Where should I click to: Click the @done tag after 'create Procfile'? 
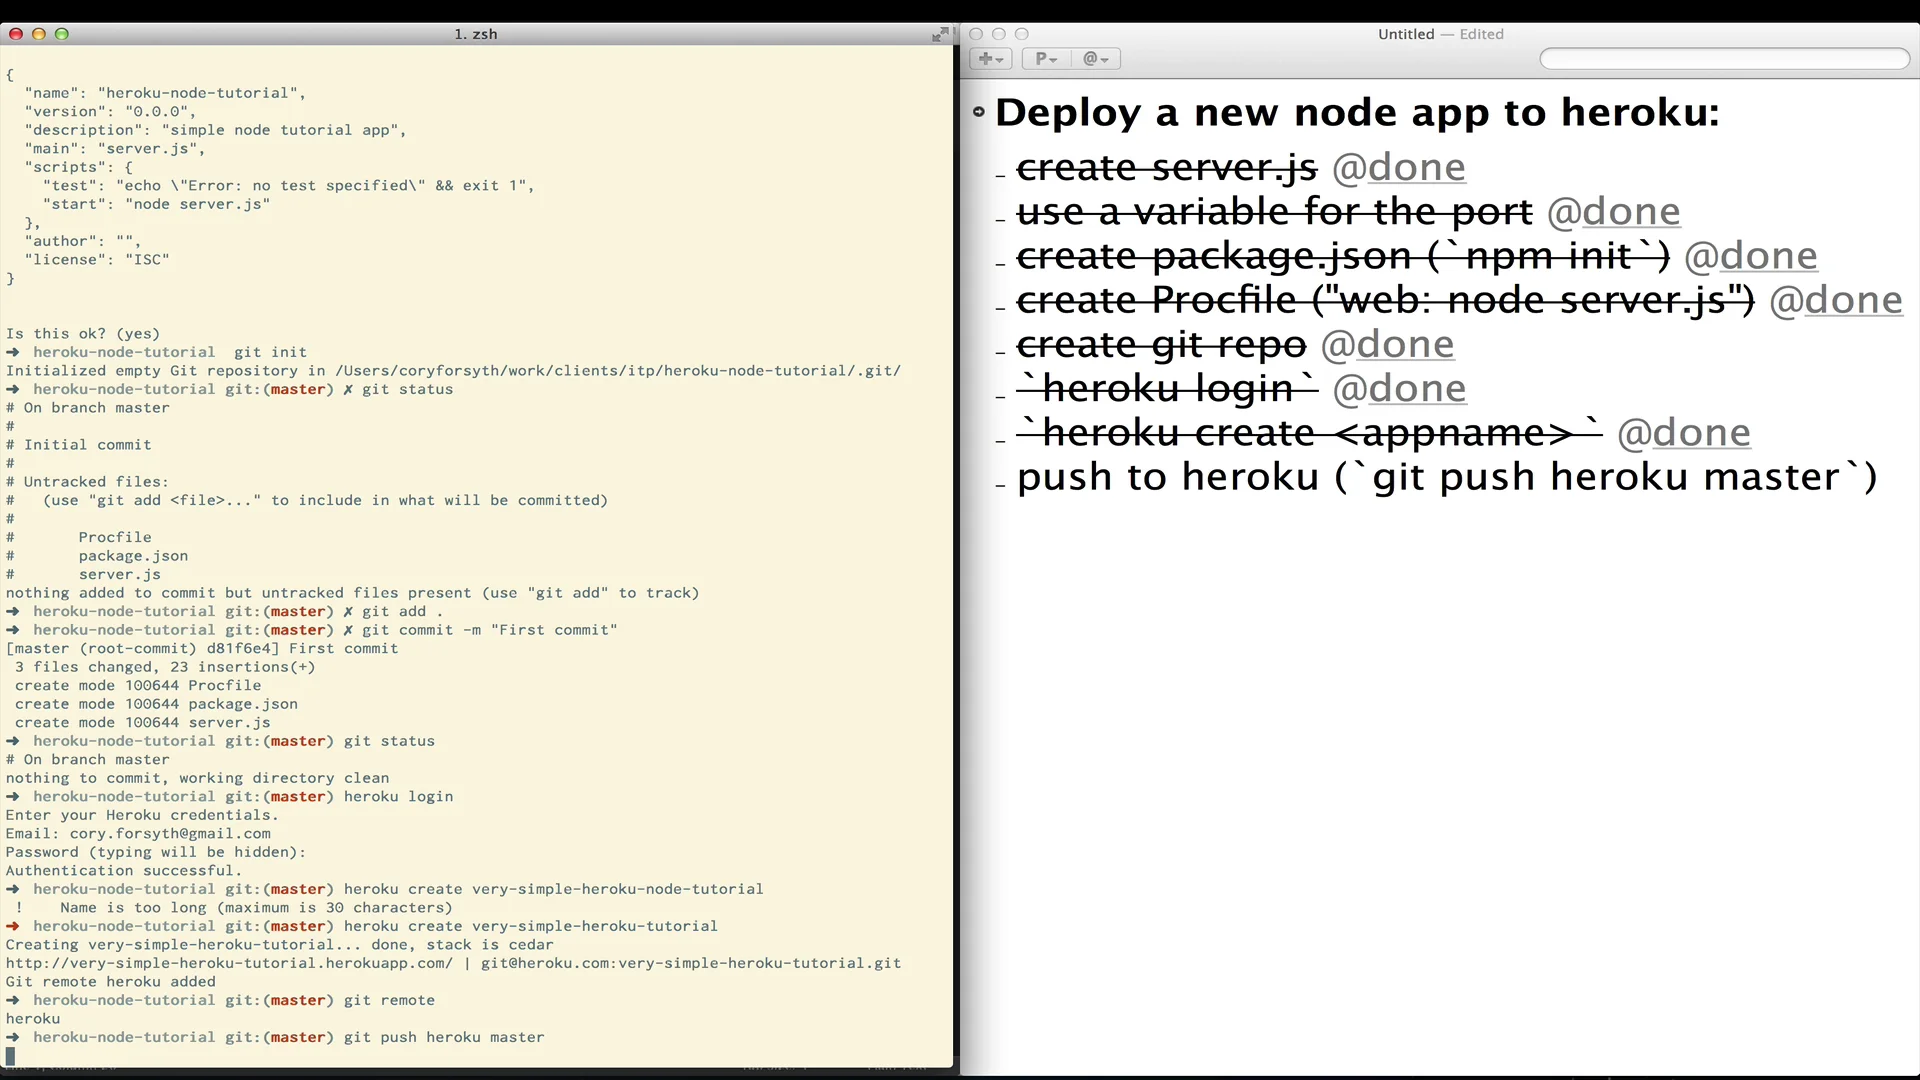click(x=1836, y=300)
